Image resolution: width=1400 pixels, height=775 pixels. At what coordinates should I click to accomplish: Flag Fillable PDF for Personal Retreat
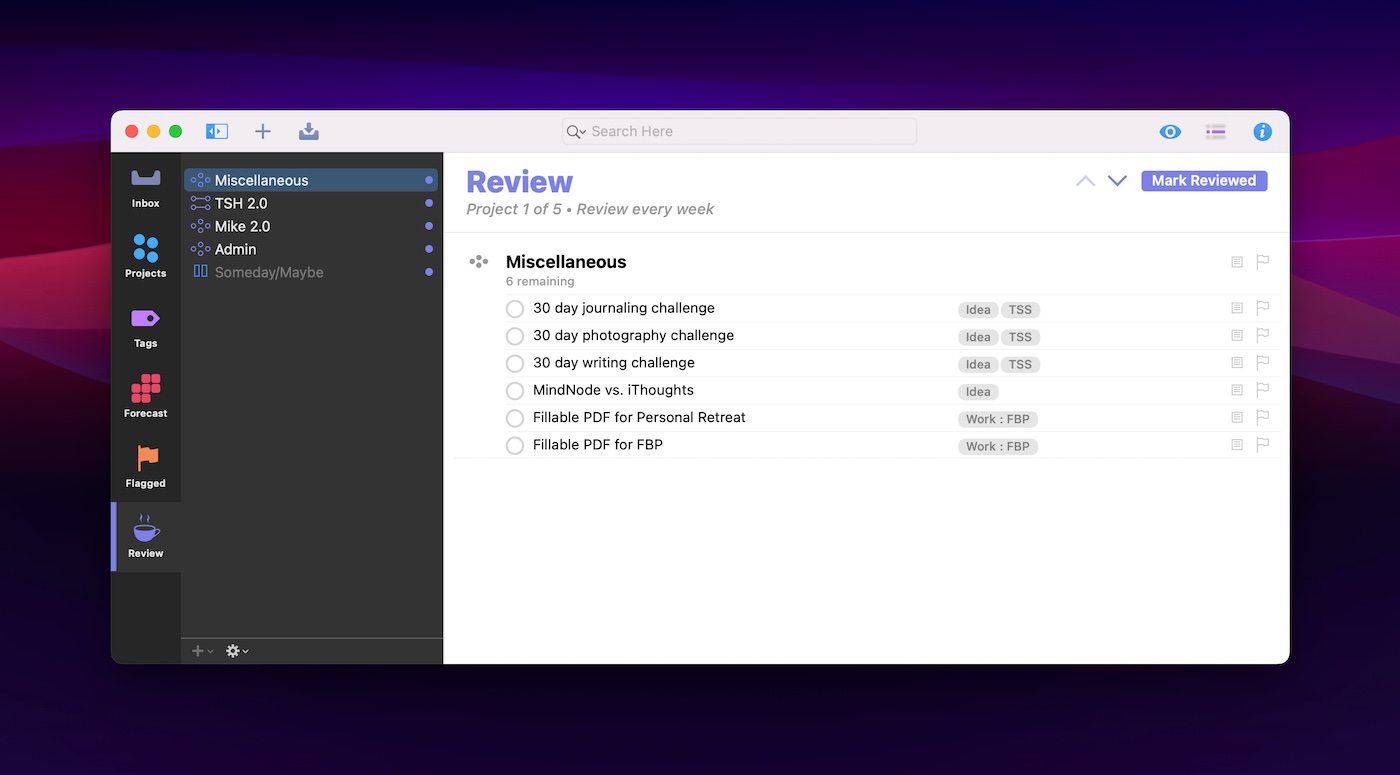coord(1263,417)
